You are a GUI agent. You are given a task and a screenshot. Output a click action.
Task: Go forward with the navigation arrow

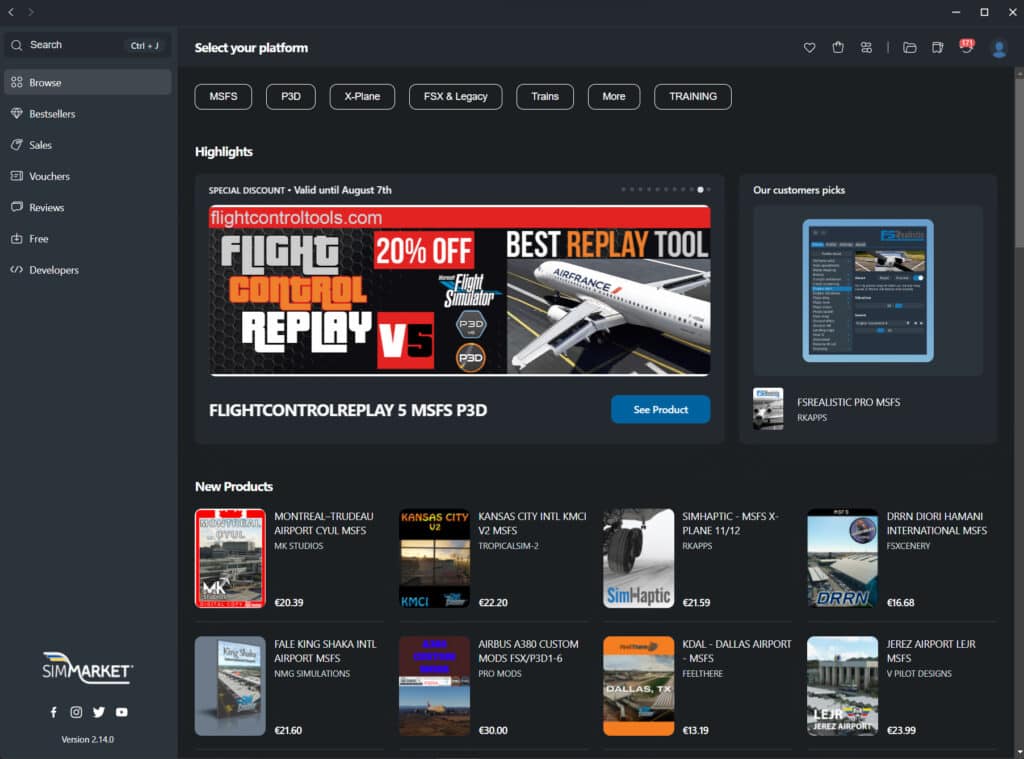(x=31, y=12)
